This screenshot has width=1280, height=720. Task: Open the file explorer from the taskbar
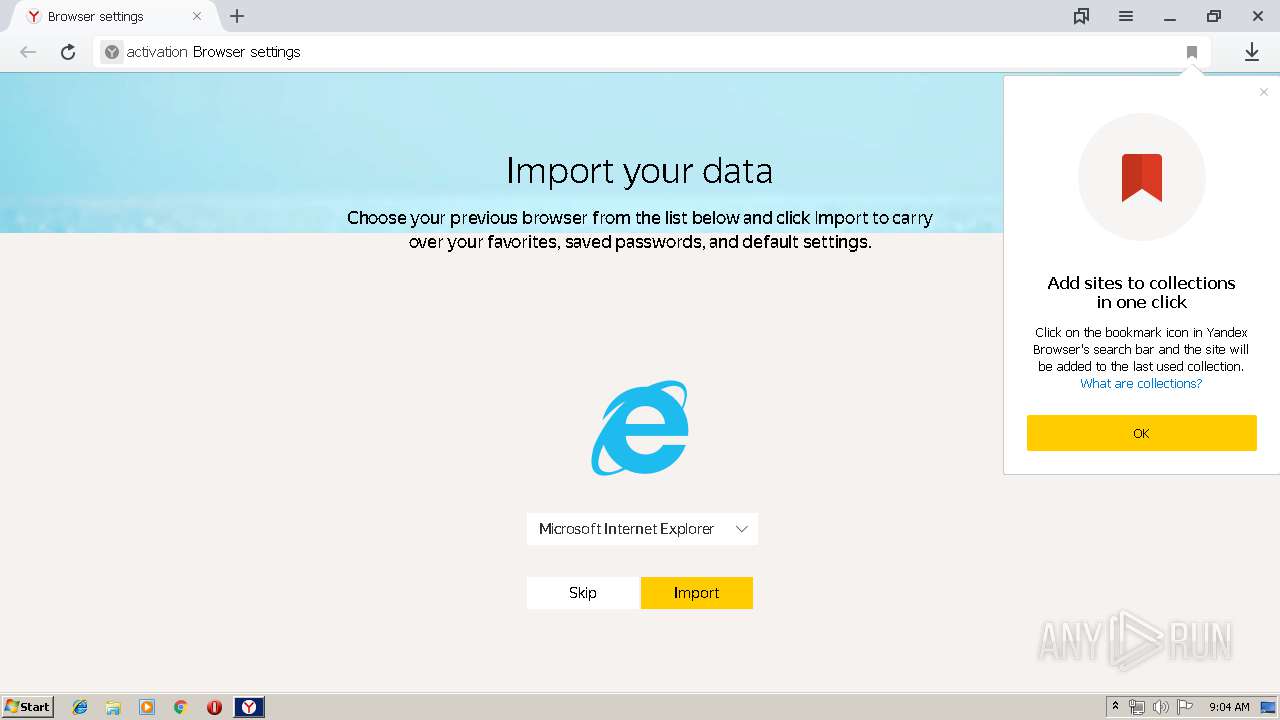[x=113, y=707]
